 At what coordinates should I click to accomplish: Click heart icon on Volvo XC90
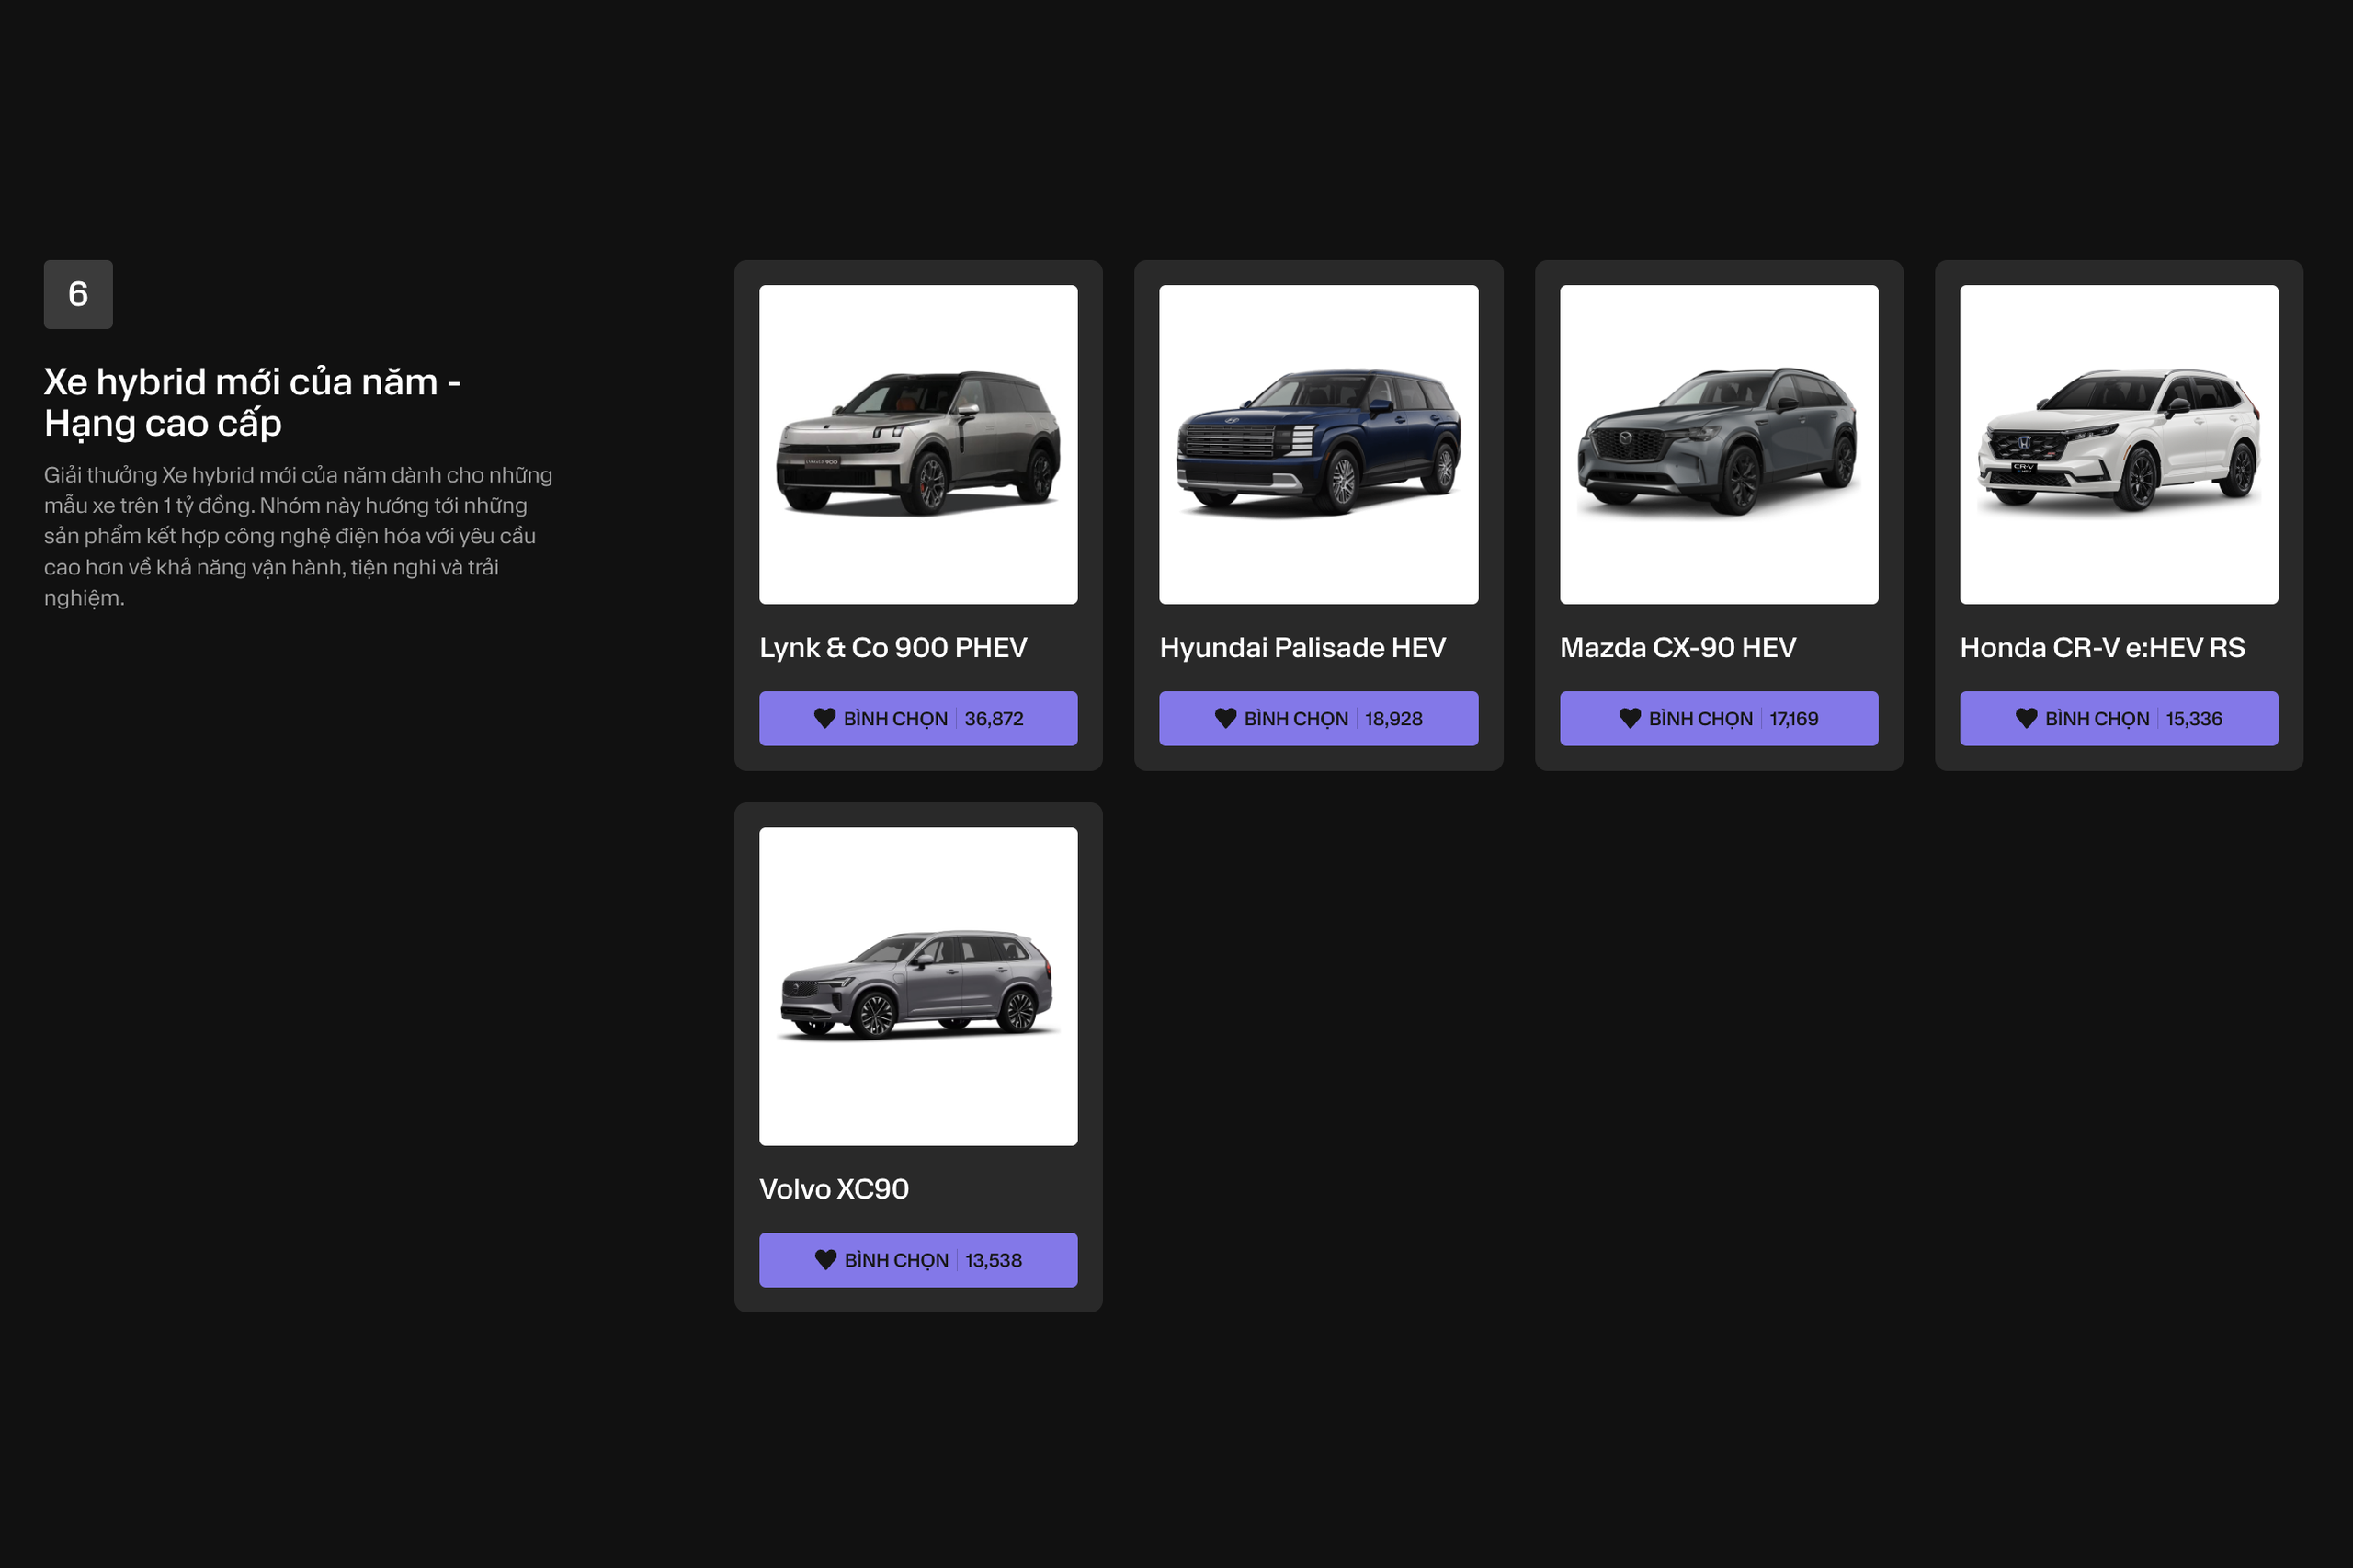(x=825, y=1260)
